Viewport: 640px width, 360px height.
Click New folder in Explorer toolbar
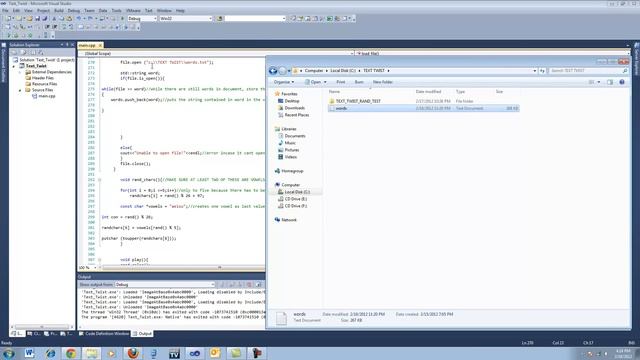click(x=382, y=82)
